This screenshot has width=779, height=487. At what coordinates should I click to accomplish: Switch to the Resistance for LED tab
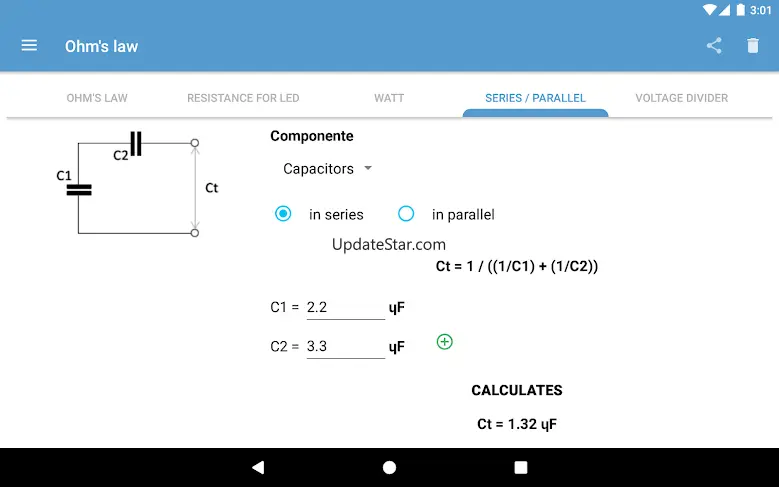[243, 98]
